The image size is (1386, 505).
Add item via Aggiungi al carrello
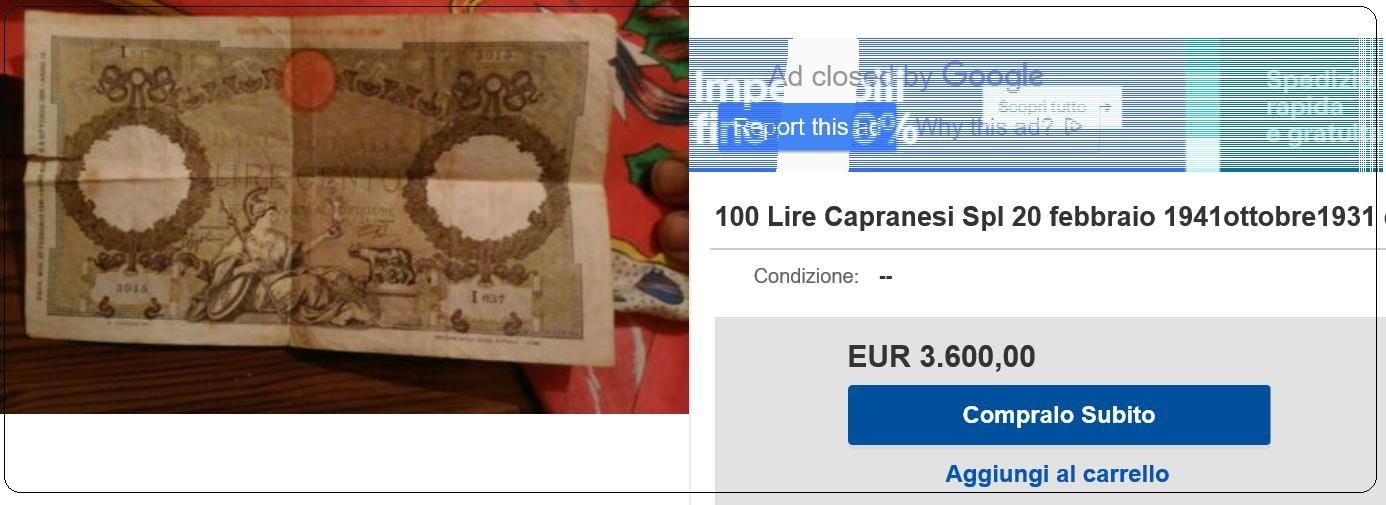tap(1057, 474)
